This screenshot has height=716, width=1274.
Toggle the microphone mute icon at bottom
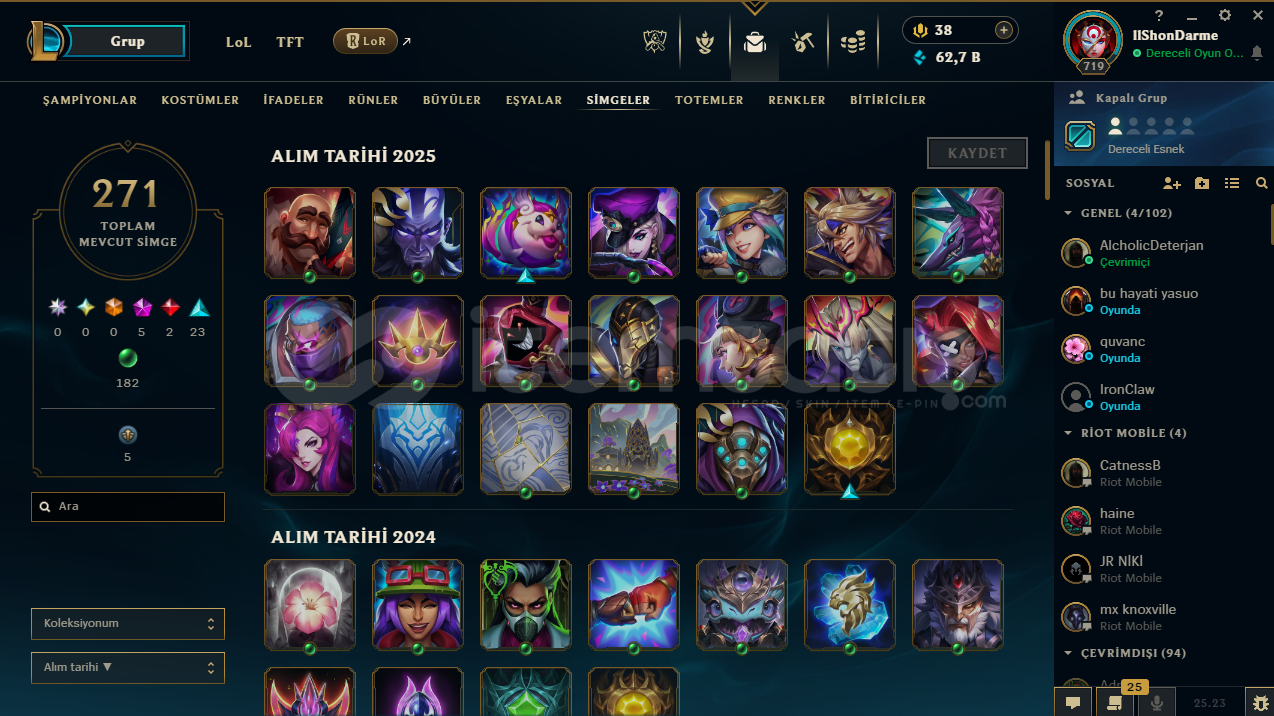click(1157, 702)
